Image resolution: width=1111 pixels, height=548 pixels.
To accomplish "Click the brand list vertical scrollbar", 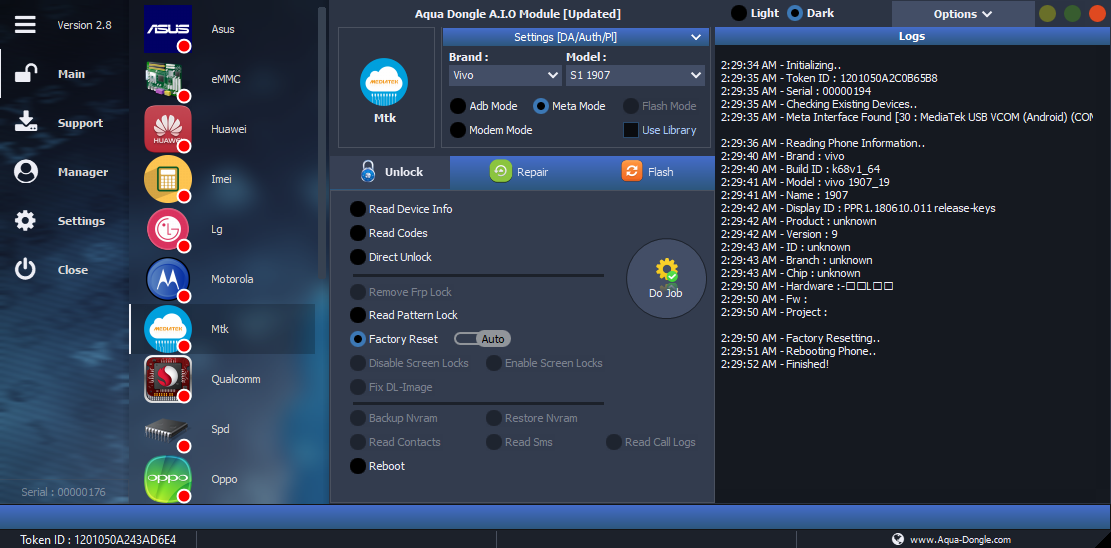I will coord(322,142).
